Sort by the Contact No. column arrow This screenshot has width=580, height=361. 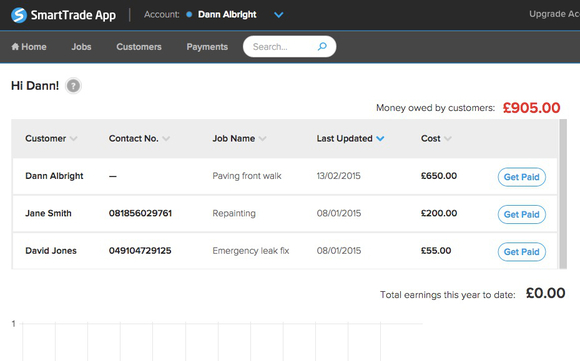(166, 139)
